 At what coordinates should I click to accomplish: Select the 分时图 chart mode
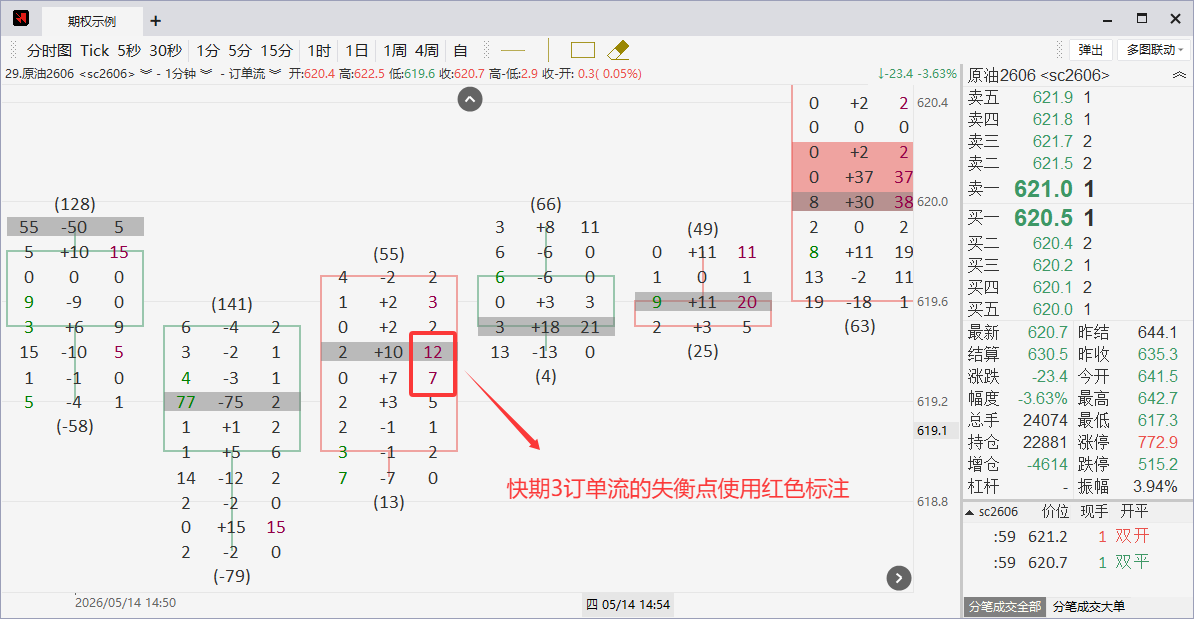pos(49,50)
